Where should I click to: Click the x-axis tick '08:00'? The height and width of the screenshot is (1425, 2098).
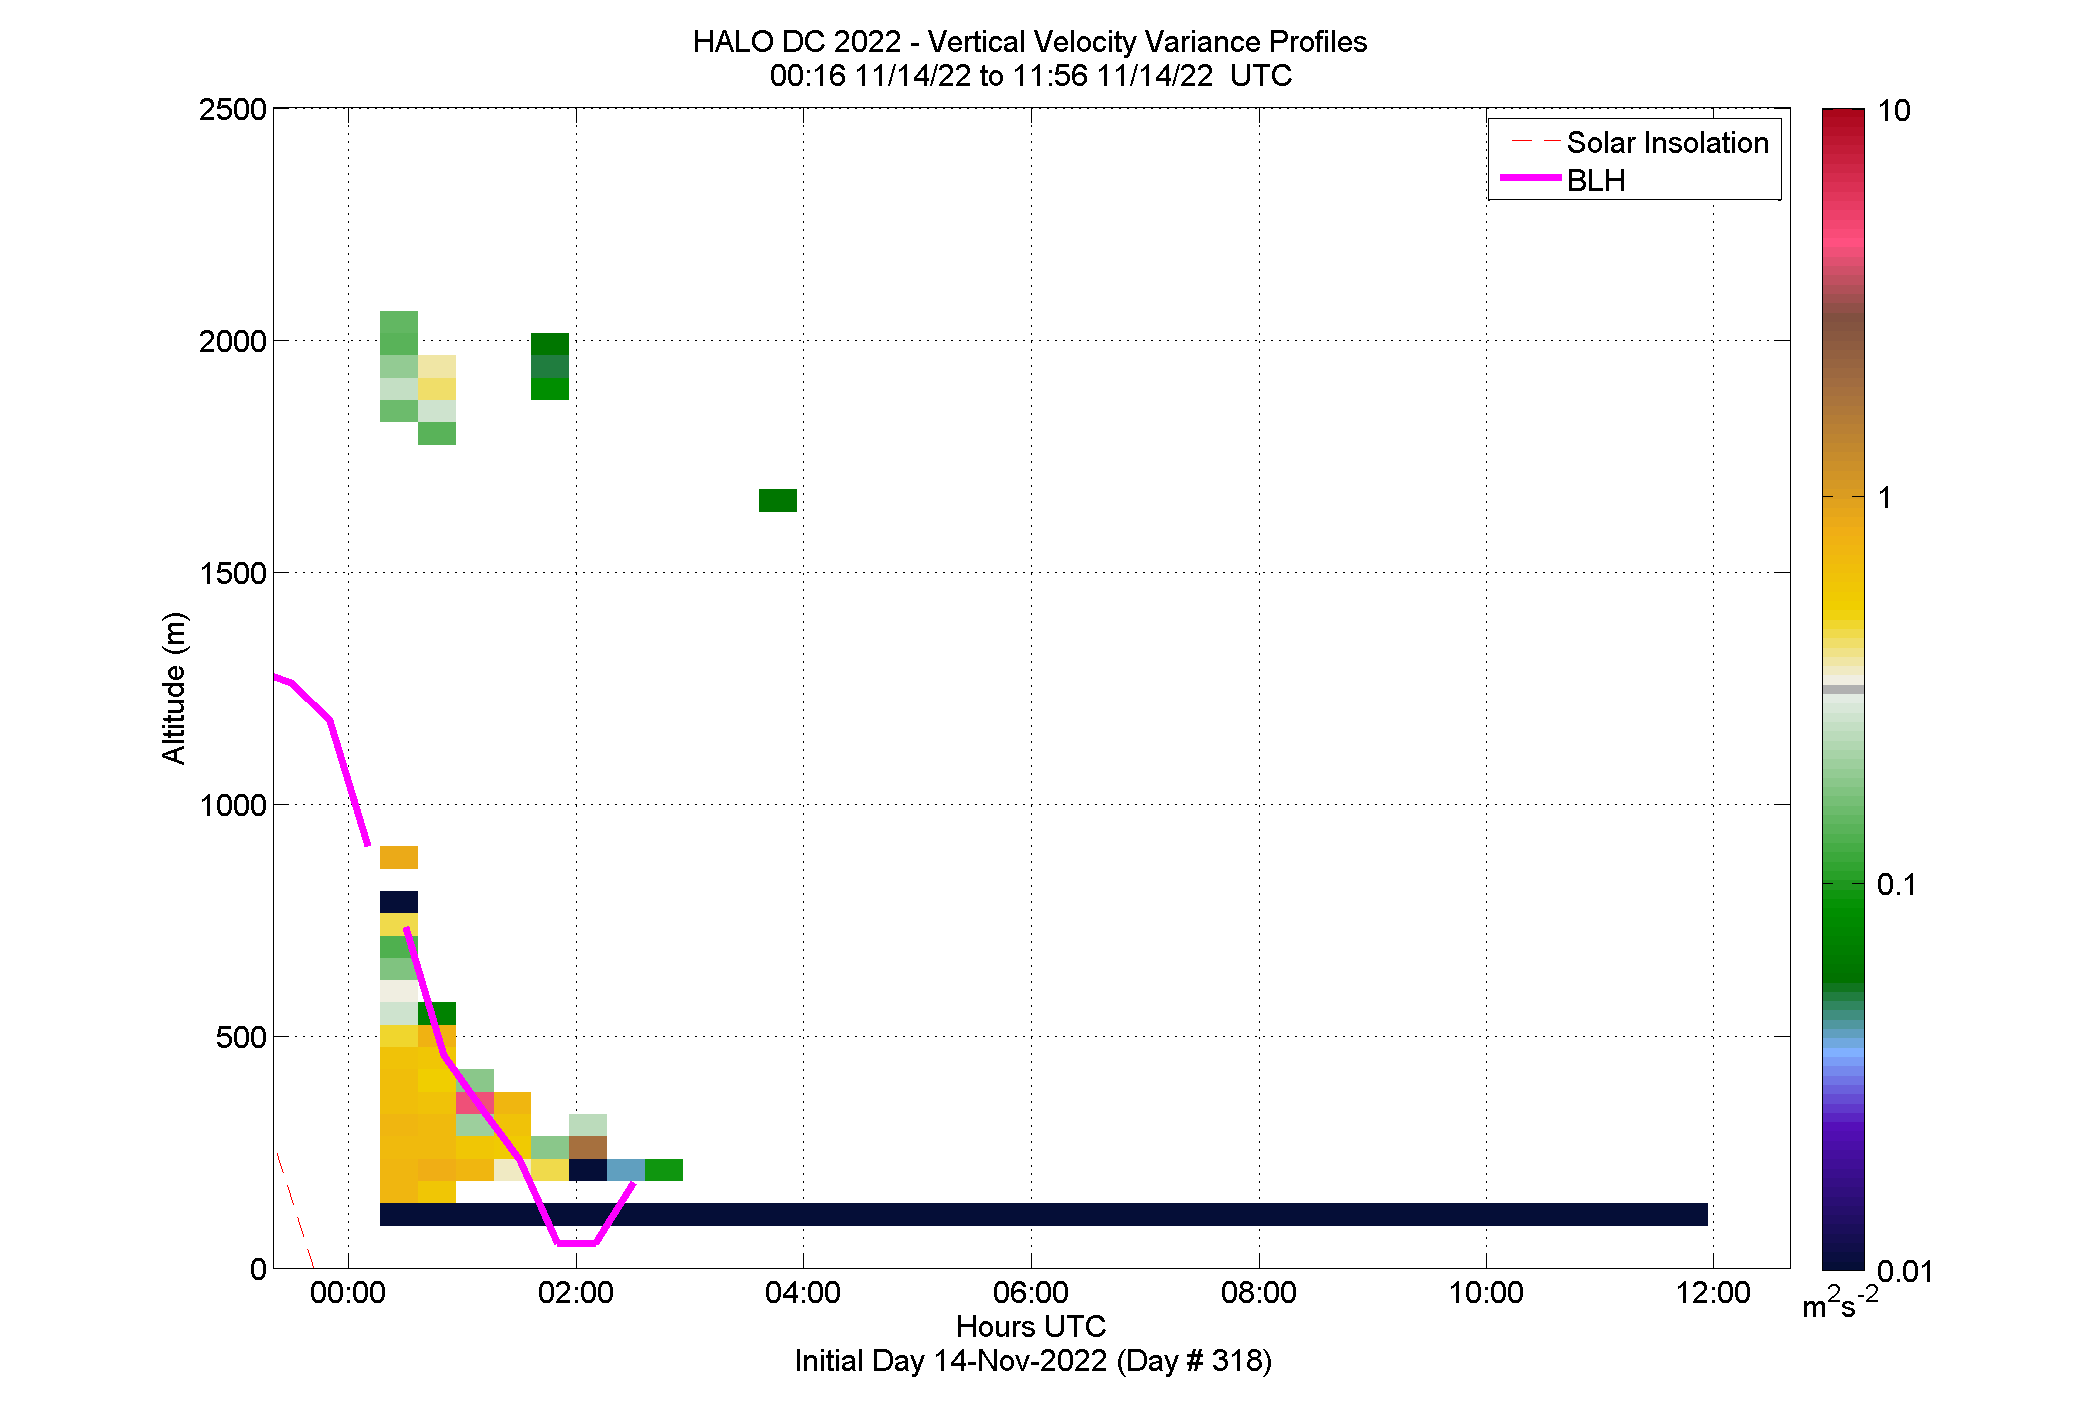click(1259, 1292)
